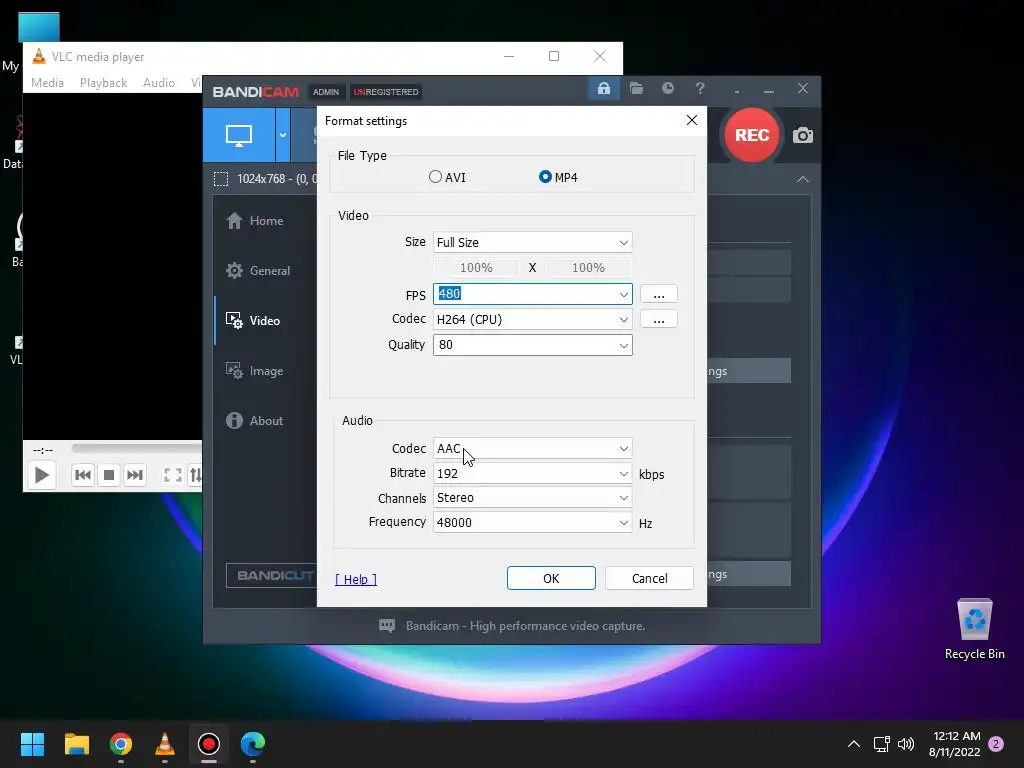
Task: Click the Bandicam taskbar icon
Action: click(x=209, y=744)
